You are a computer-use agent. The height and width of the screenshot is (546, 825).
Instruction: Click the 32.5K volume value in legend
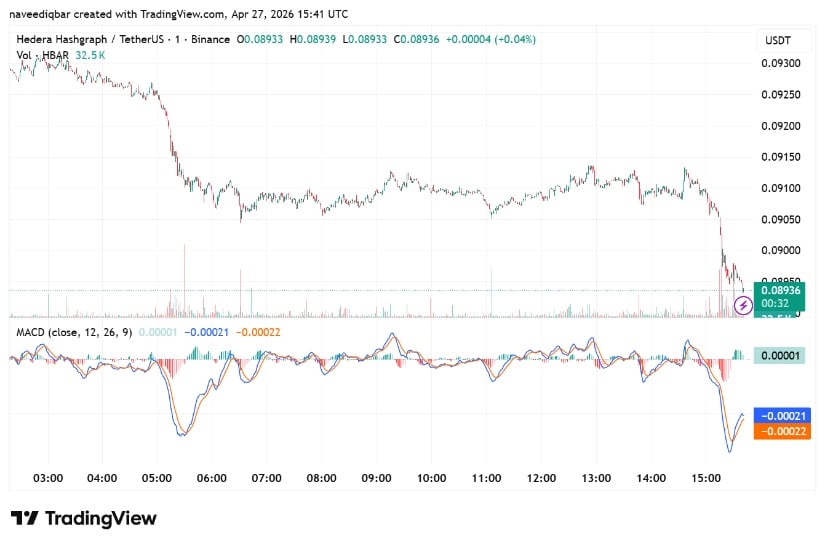92,55
